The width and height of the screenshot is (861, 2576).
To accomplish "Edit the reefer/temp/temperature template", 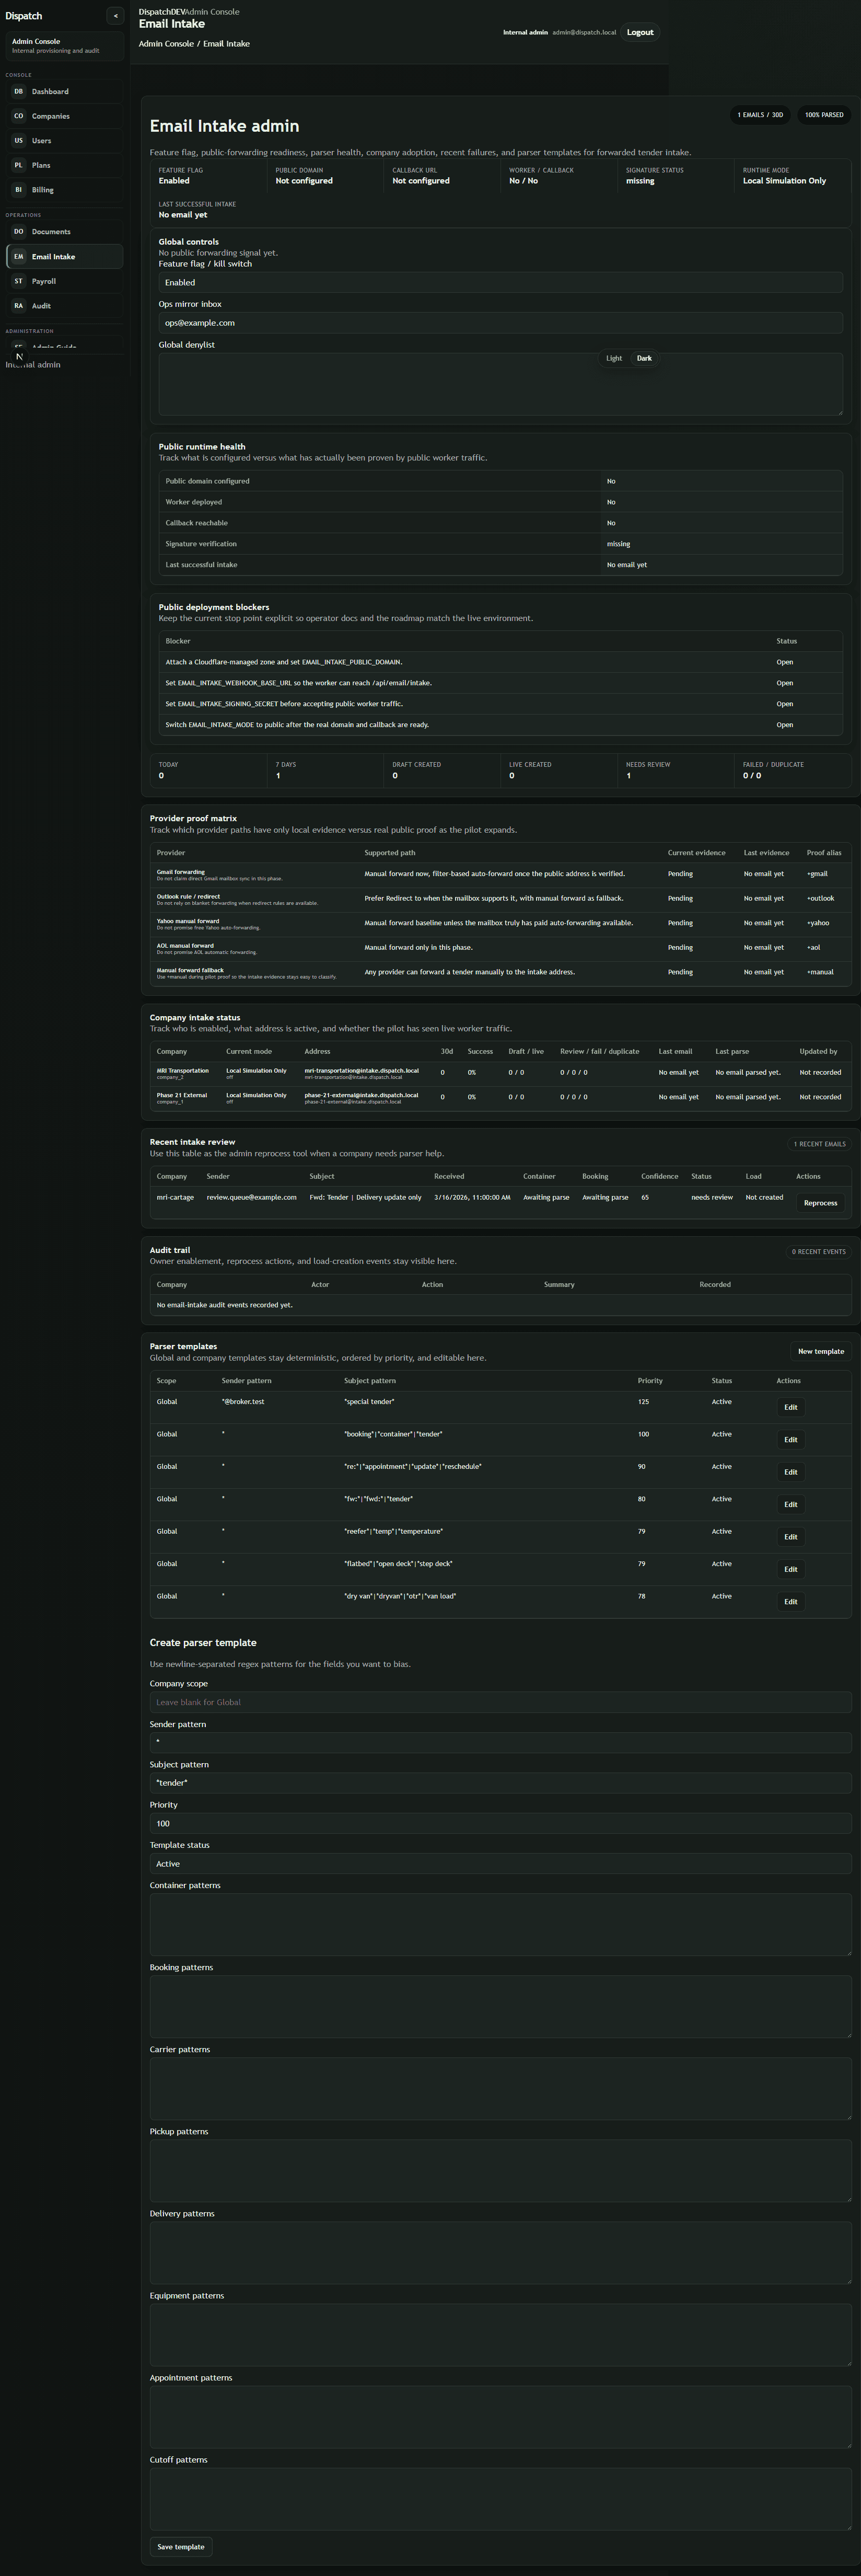I will [791, 1537].
